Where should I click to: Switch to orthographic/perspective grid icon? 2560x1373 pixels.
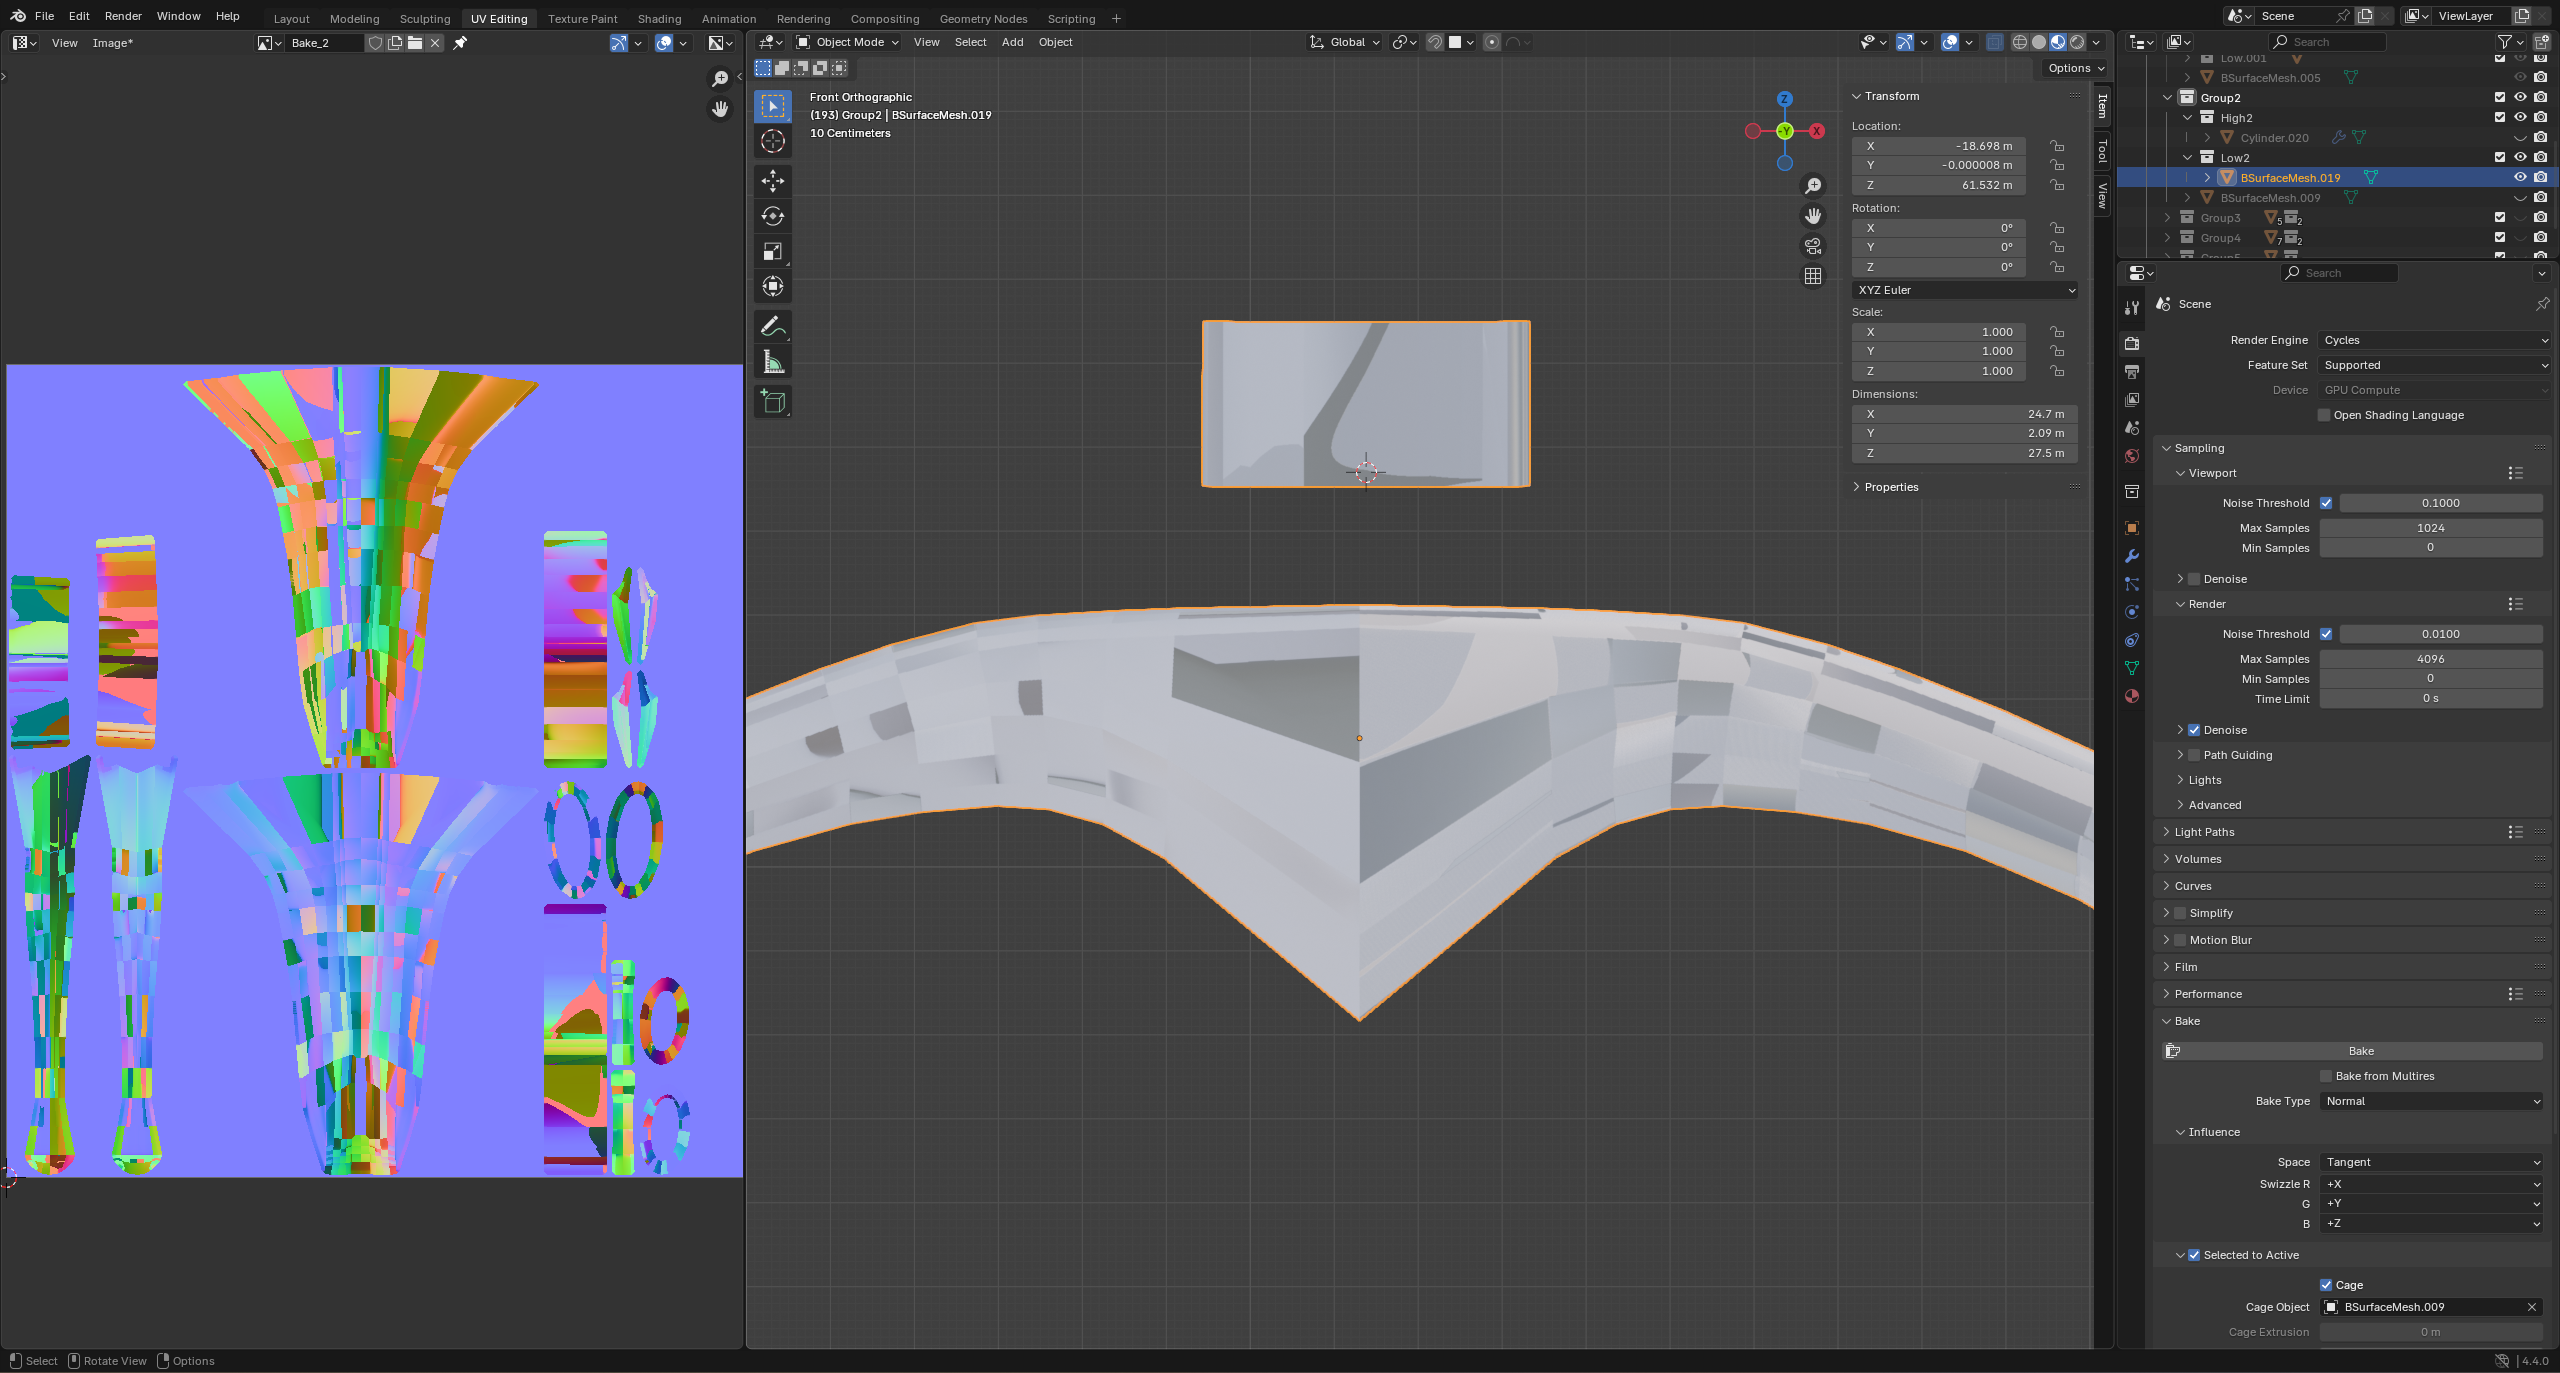point(1813,276)
